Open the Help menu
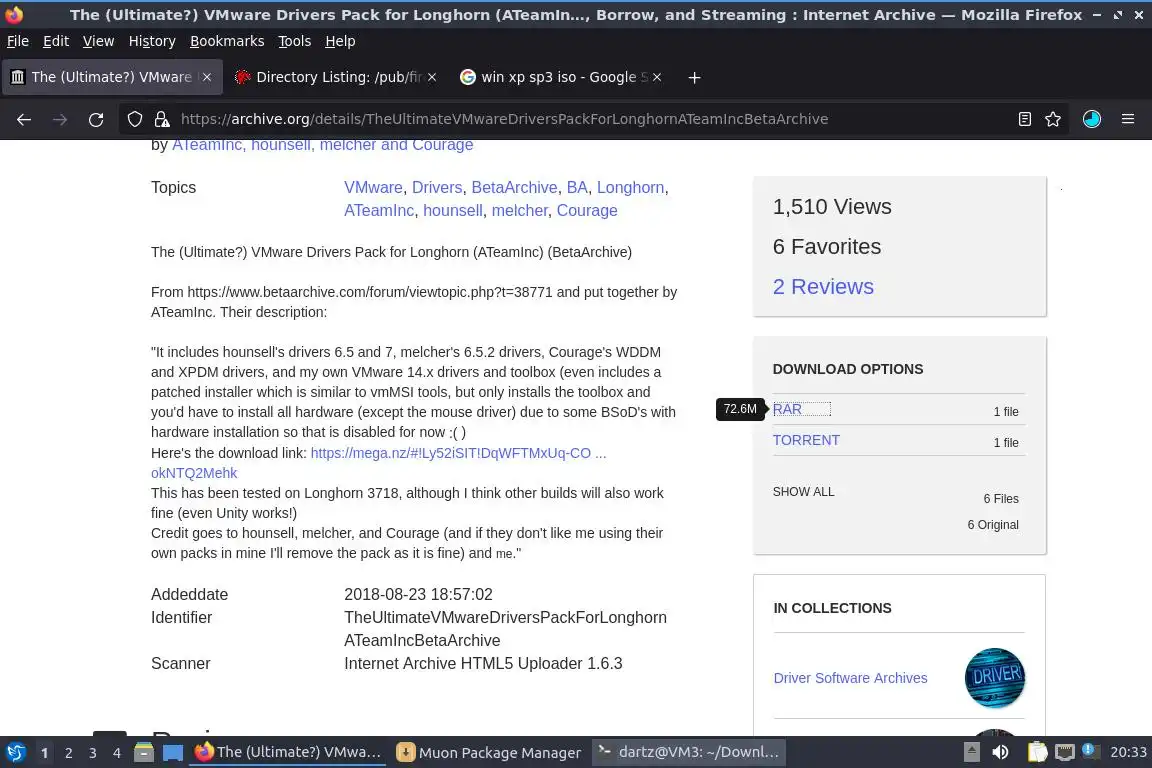 pyautogui.click(x=340, y=41)
